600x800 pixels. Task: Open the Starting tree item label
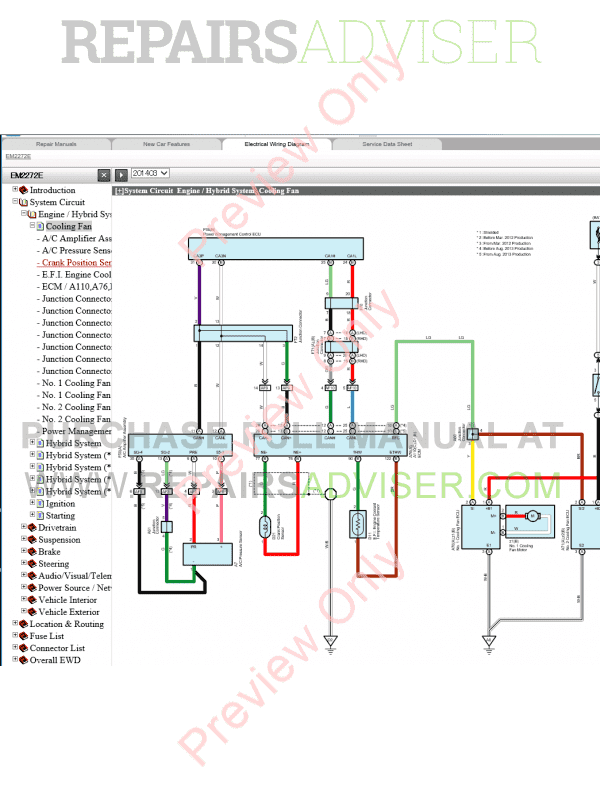pos(60,516)
